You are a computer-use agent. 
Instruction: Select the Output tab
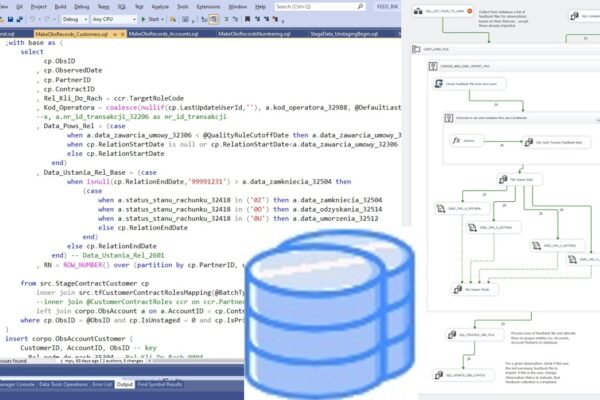[125, 384]
